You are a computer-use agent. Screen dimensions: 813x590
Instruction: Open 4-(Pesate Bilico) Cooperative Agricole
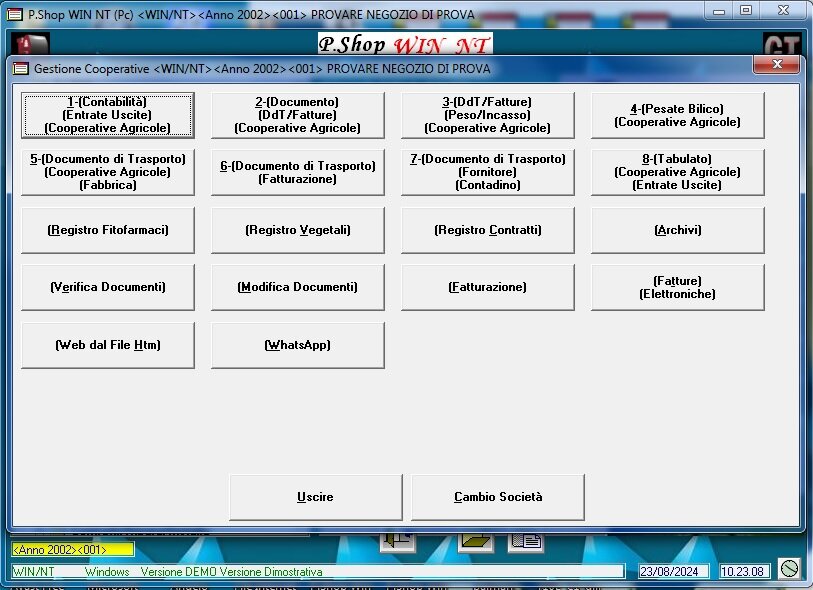[677, 115]
